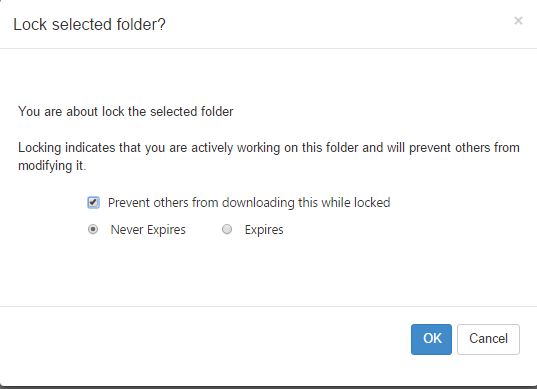Close the lock folder dialog with X

pyautogui.click(x=518, y=21)
